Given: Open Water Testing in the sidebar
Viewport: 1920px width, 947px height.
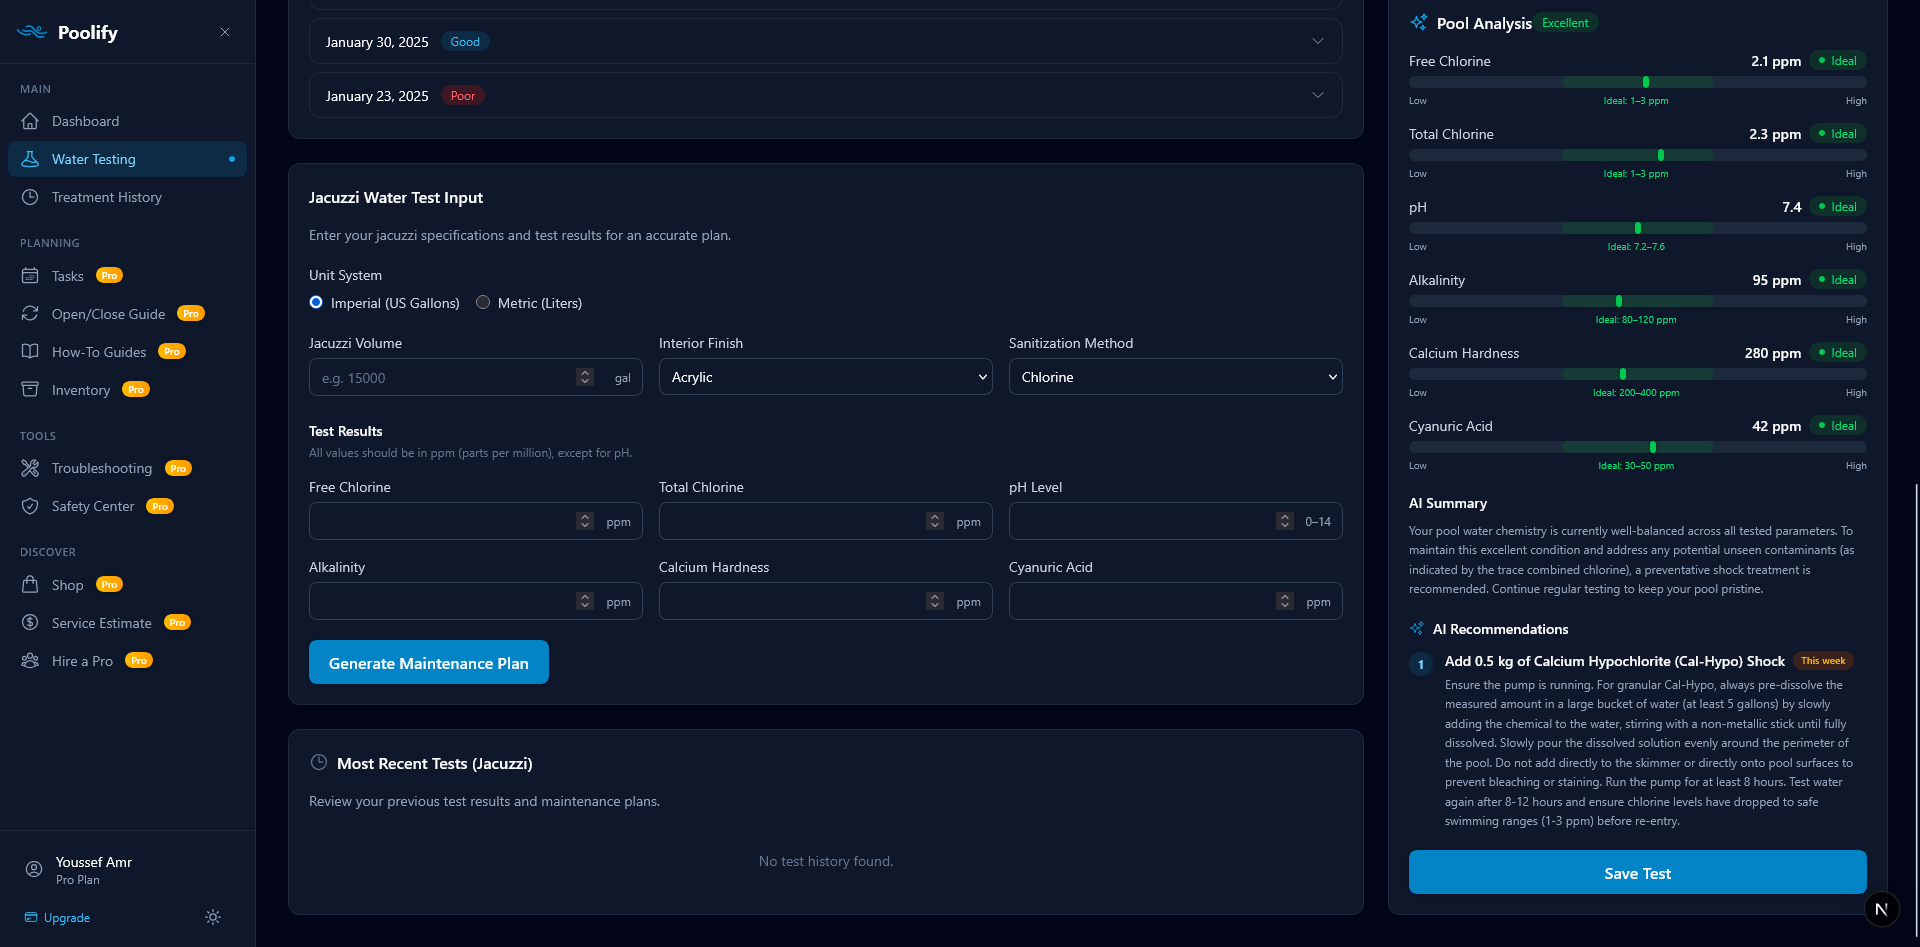Looking at the screenshot, I should pos(127,159).
